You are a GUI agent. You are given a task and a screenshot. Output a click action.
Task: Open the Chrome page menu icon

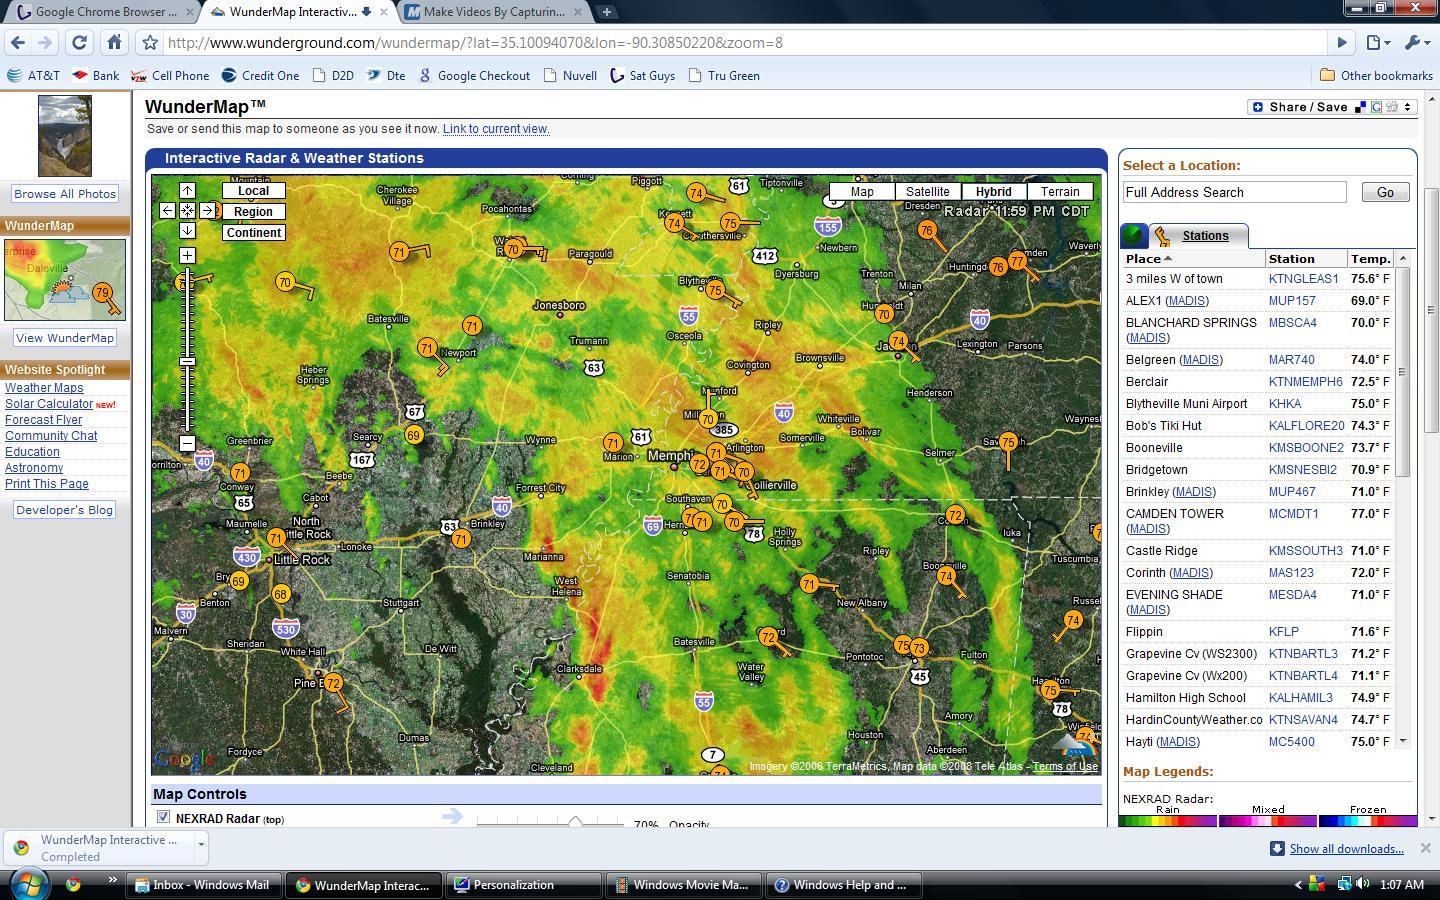pos(1378,42)
